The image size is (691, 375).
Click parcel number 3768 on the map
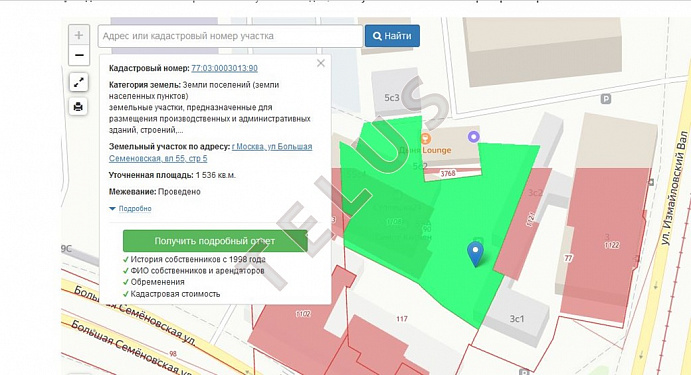tap(448, 174)
